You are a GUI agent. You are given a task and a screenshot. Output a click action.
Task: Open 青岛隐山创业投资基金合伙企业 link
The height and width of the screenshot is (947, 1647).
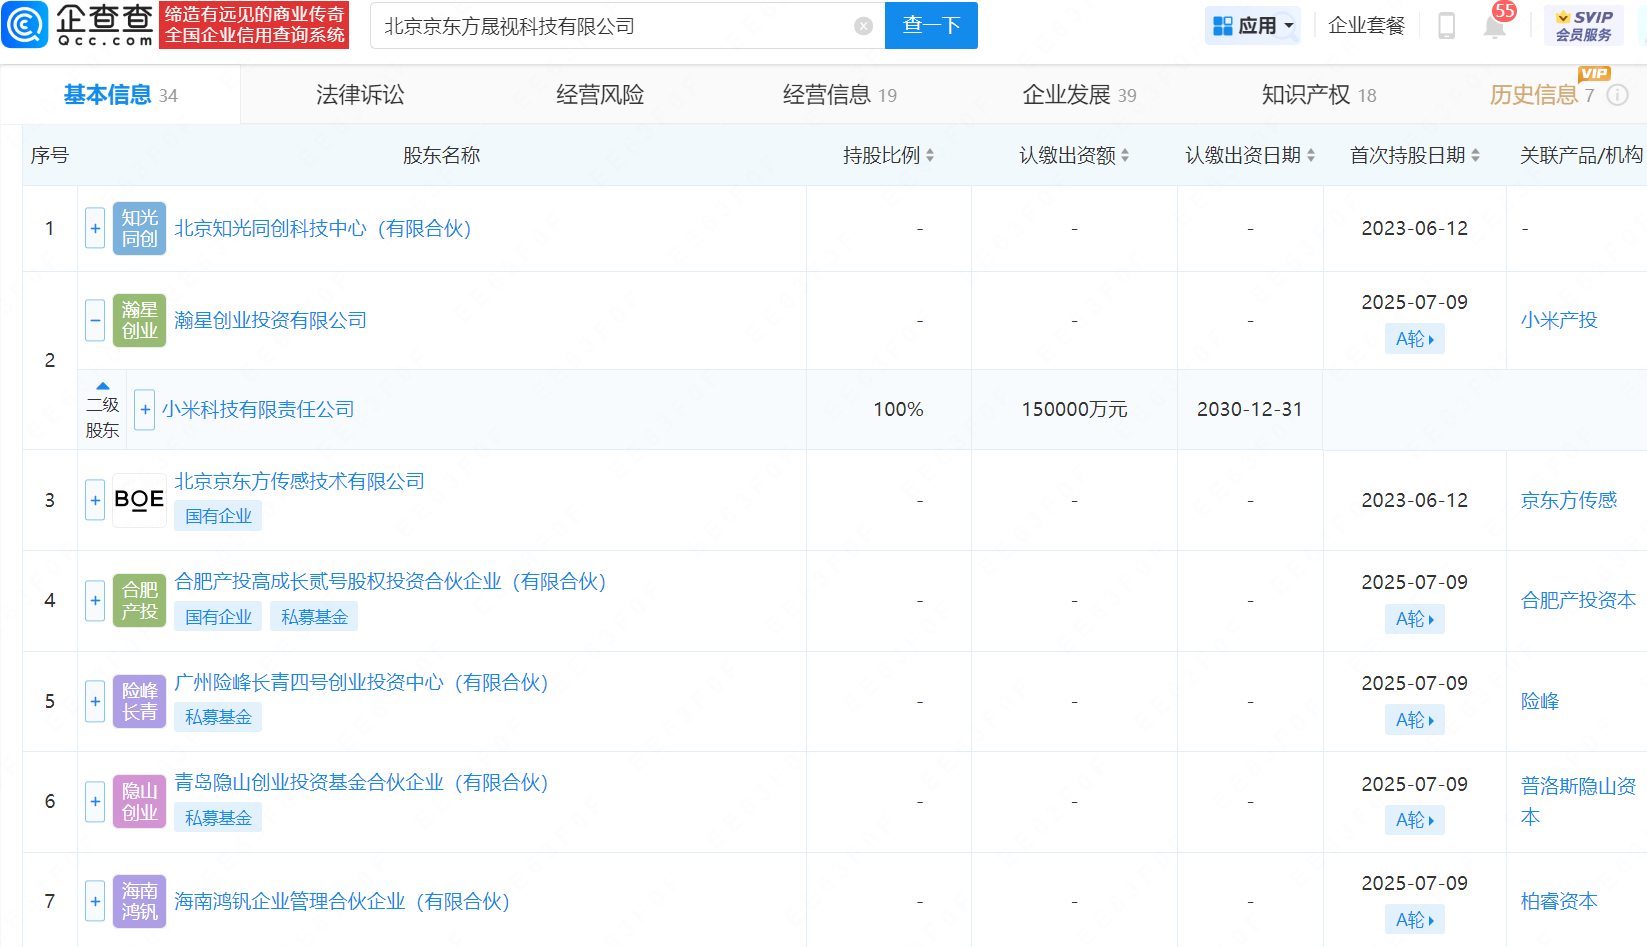(361, 782)
